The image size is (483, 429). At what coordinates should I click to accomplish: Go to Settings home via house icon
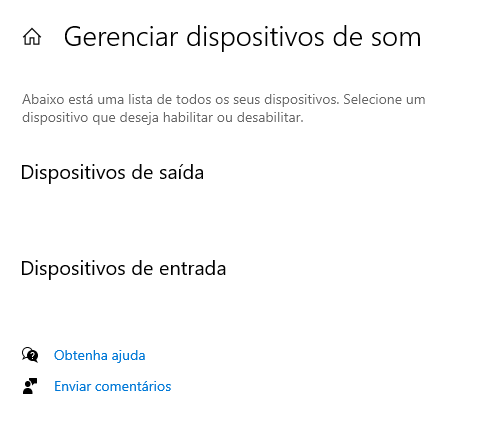[32, 37]
